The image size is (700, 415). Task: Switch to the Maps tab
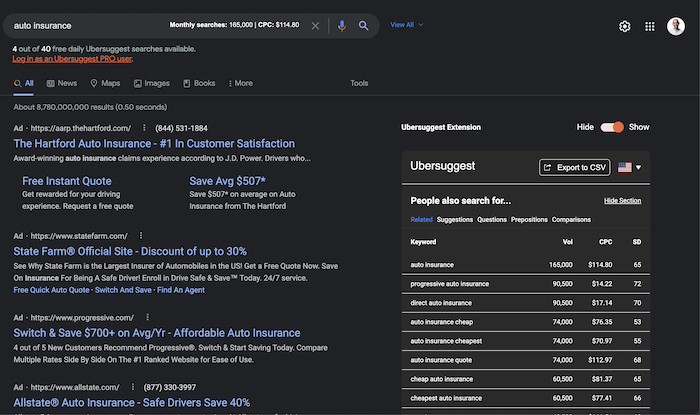[x=105, y=83]
